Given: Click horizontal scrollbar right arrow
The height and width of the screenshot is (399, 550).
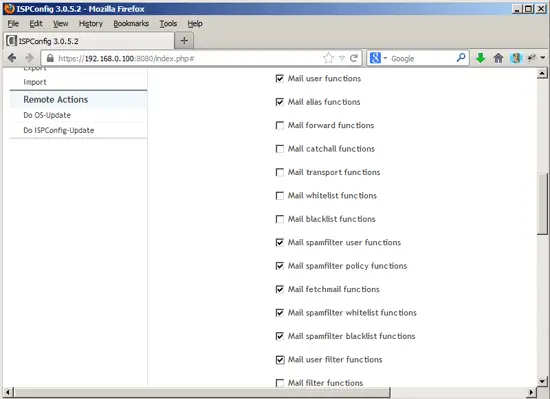Looking at the screenshot, I should [x=531, y=392].
